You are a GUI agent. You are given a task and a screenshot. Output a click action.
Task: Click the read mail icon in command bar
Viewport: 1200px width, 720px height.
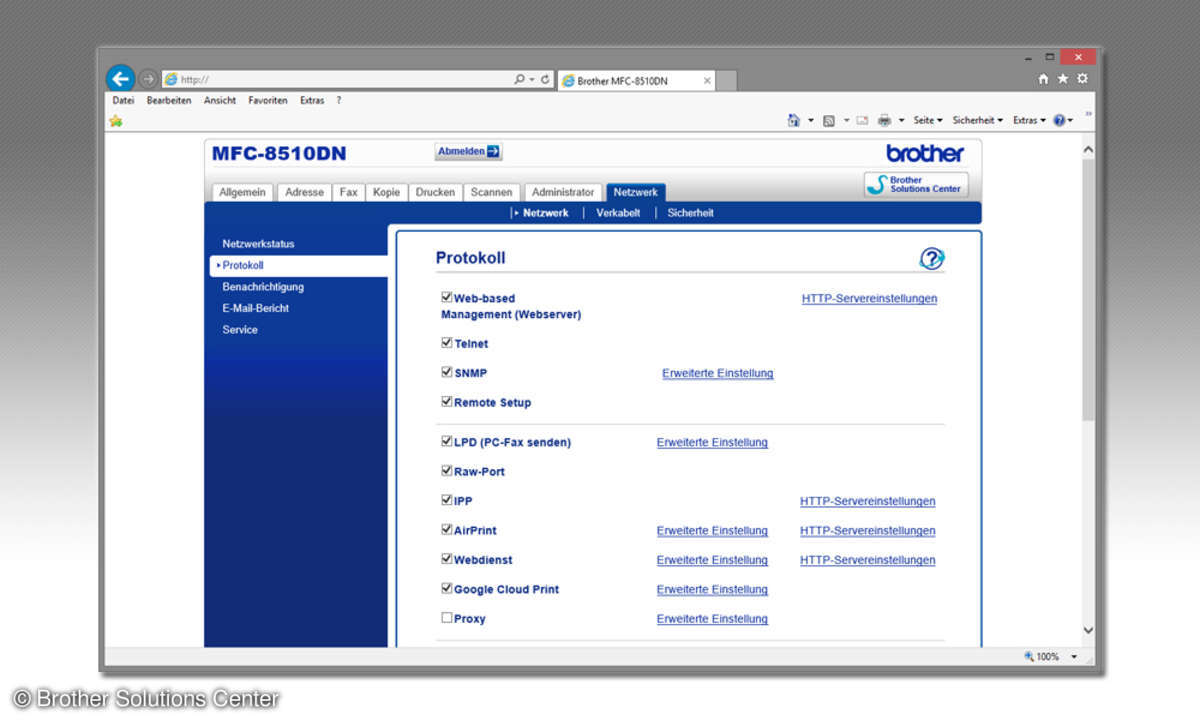point(862,120)
